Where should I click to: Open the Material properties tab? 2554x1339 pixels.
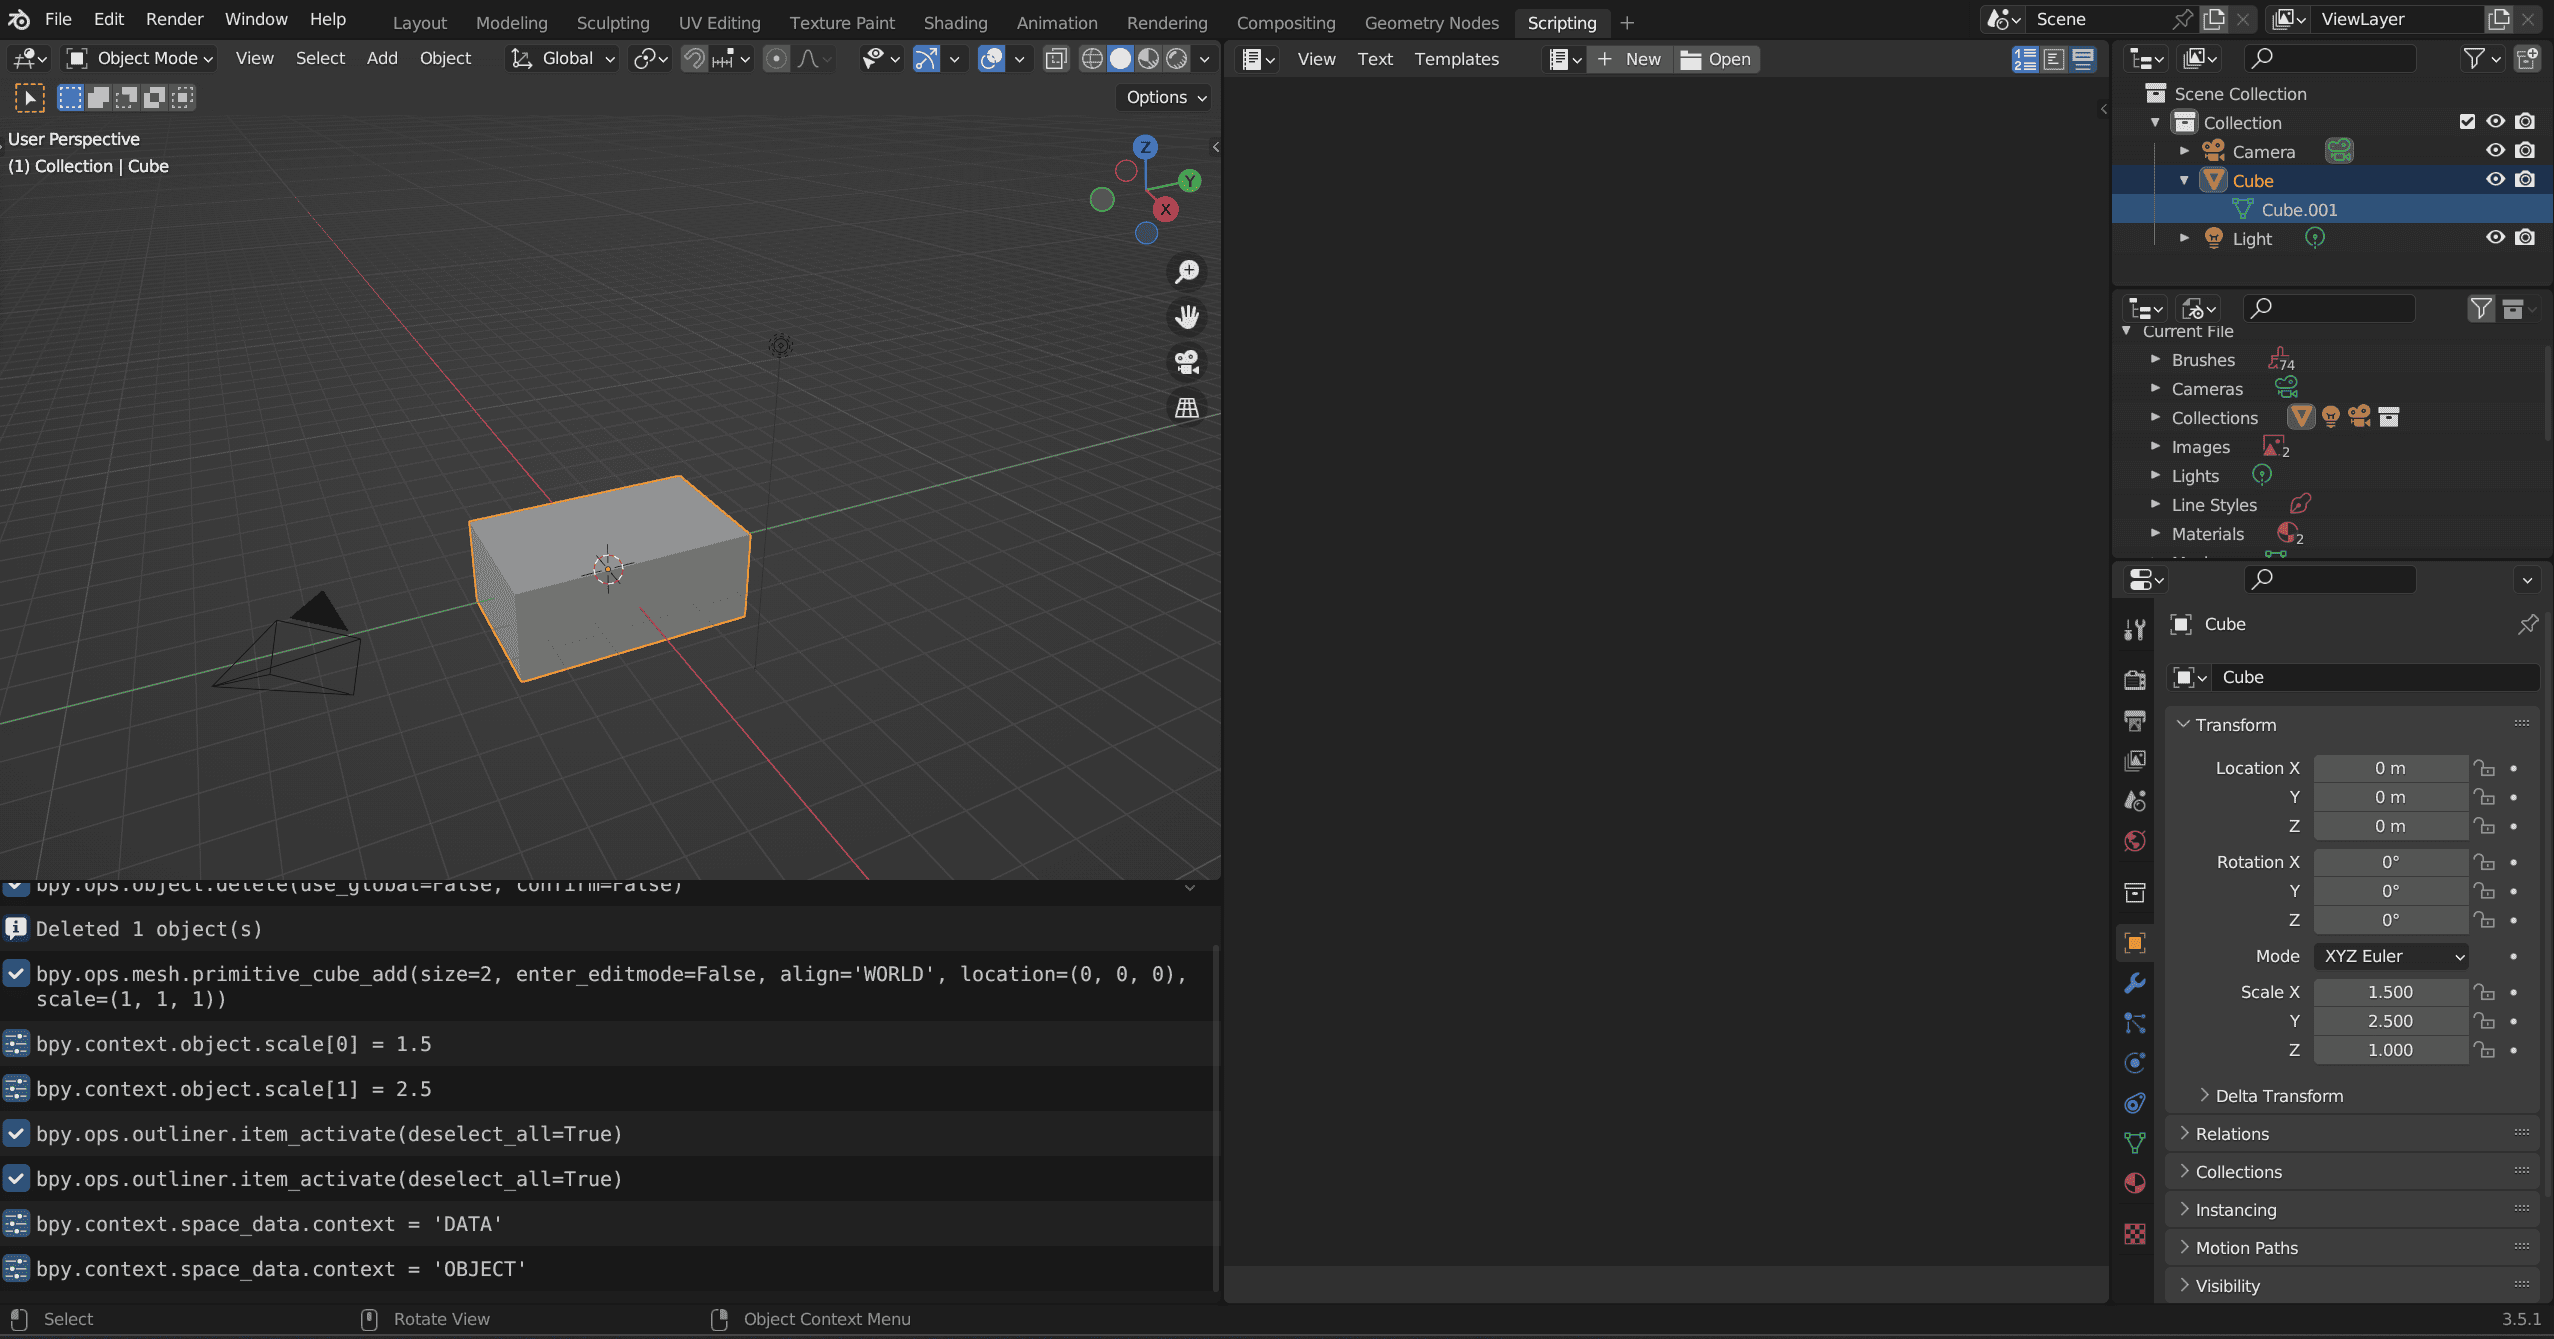tap(2135, 1183)
